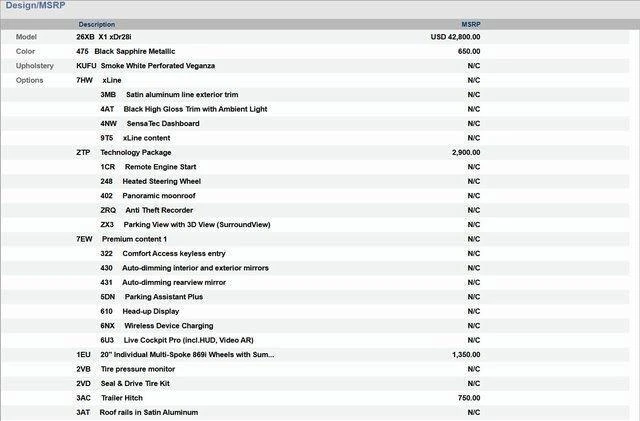Select Parking View with 3D View item
Image resolution: width=640 pixels, height=421 pixels.
point(196,225)
